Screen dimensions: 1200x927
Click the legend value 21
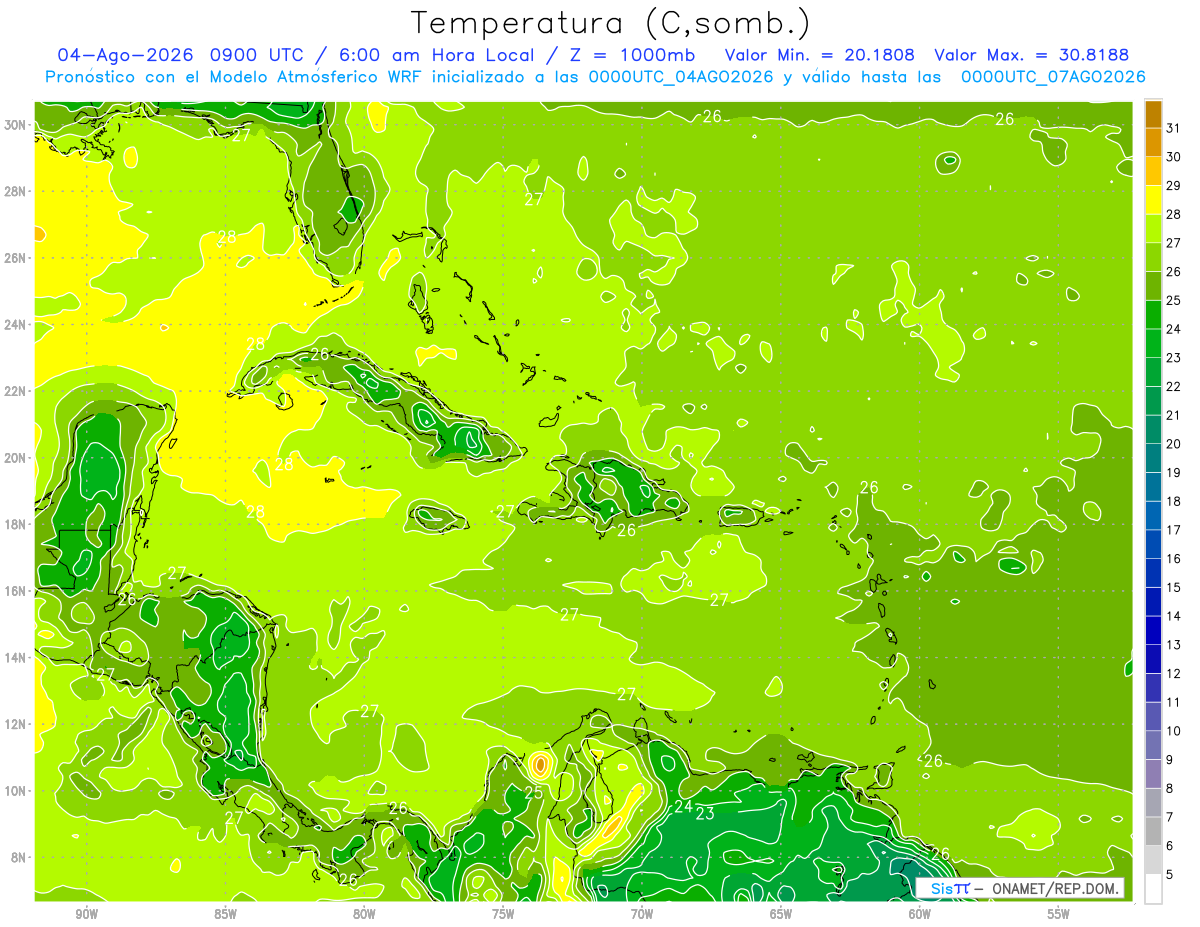pos(1173,415)
